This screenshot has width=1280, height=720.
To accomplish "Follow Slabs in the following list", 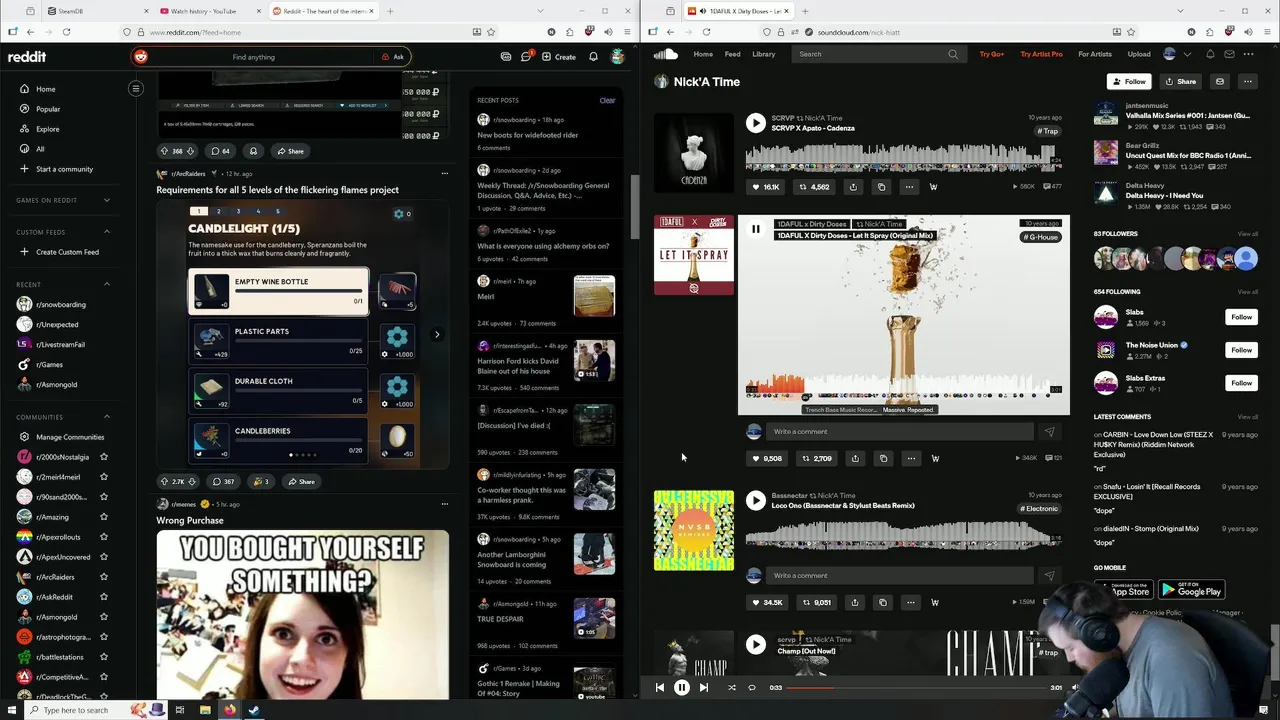I will [1241, 317].
